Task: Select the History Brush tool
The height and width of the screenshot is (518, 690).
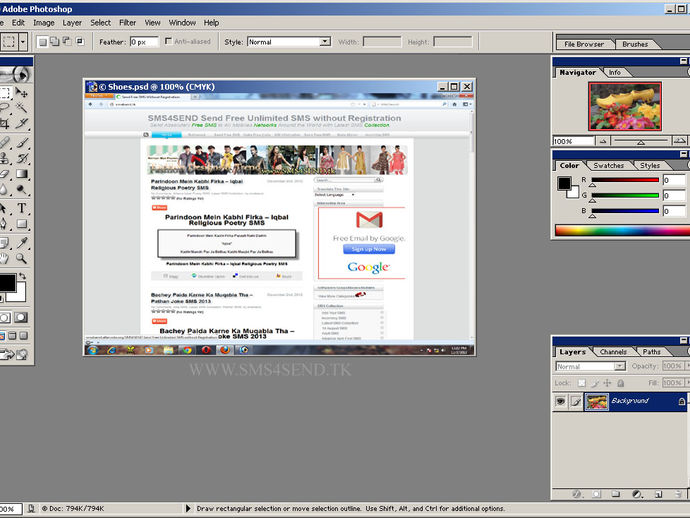Action: (x=21, y=158)
